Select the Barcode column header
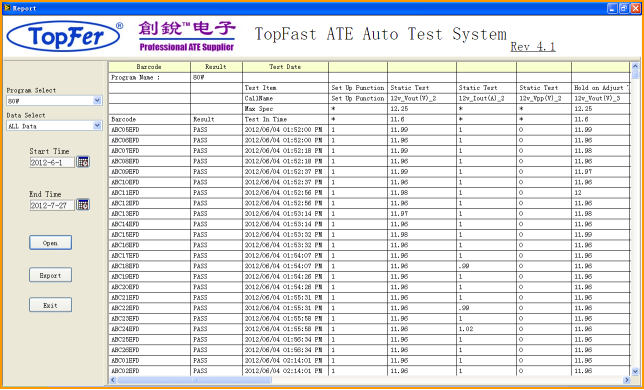Screen dimensions: 644x390 (149, 67)
